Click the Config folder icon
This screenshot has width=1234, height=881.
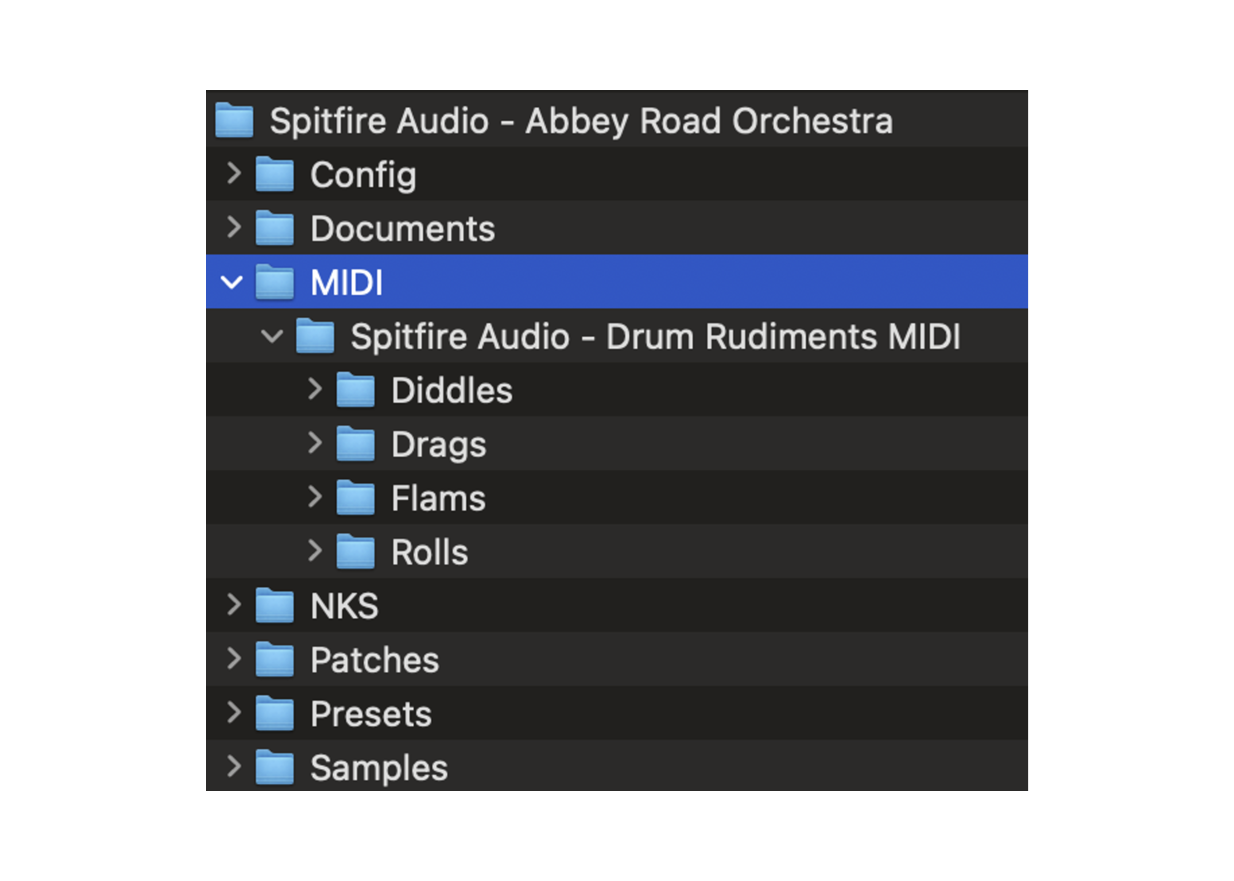point(274,175)
